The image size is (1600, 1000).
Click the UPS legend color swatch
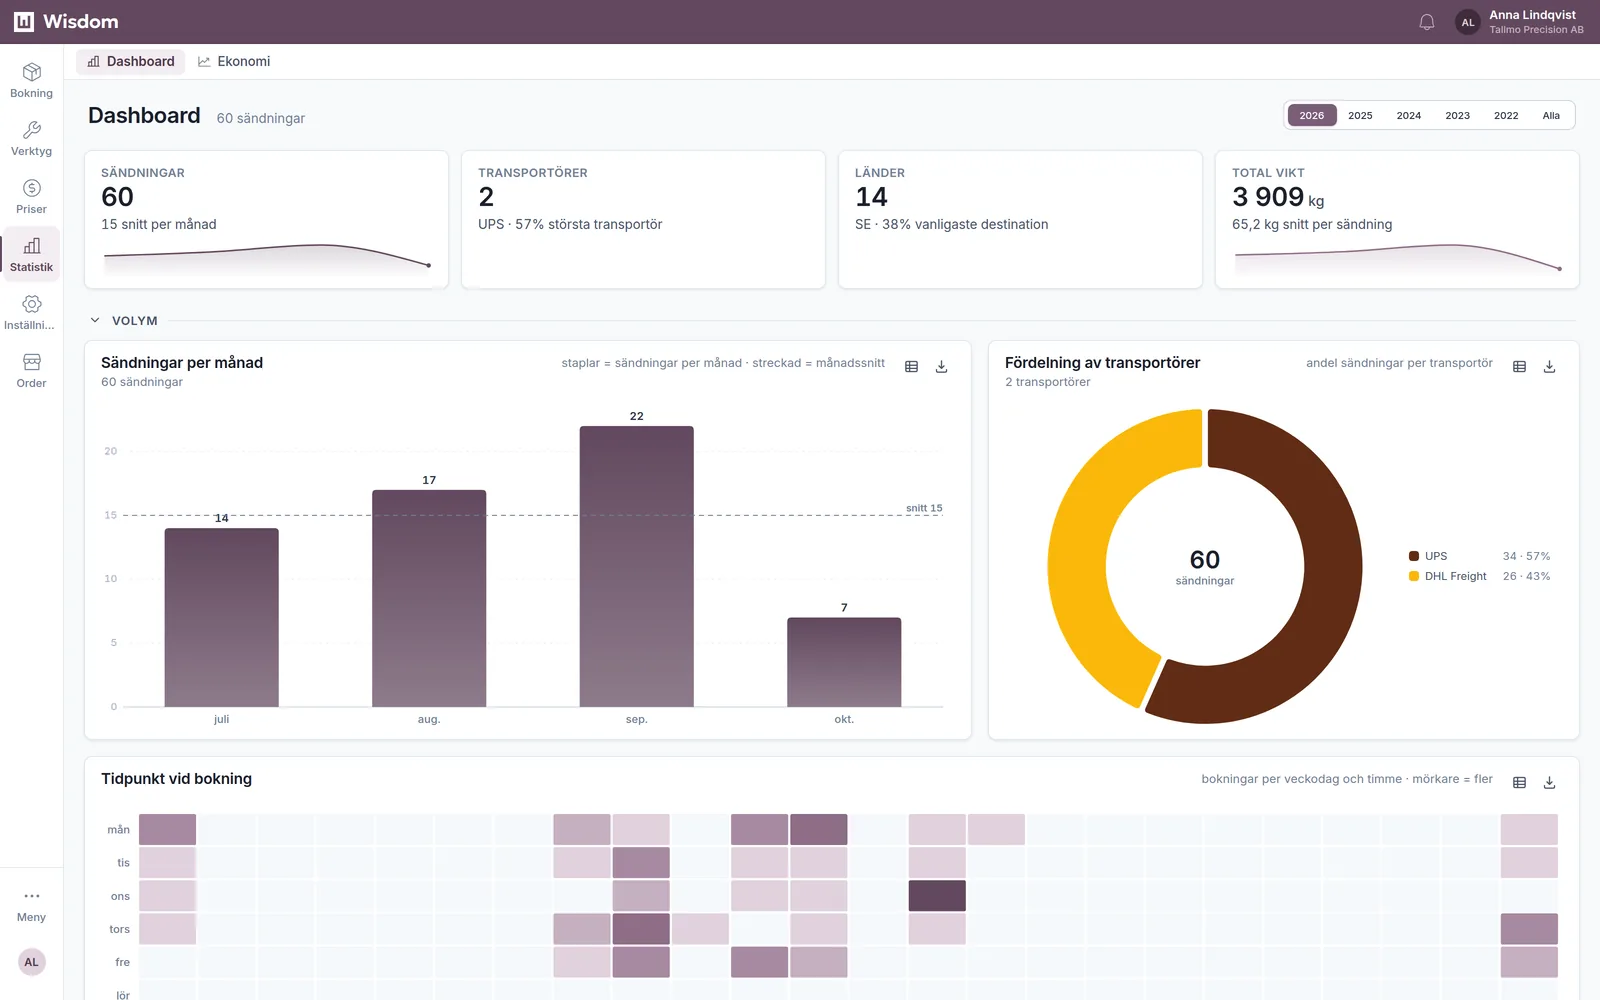[x=1414, y=556]
